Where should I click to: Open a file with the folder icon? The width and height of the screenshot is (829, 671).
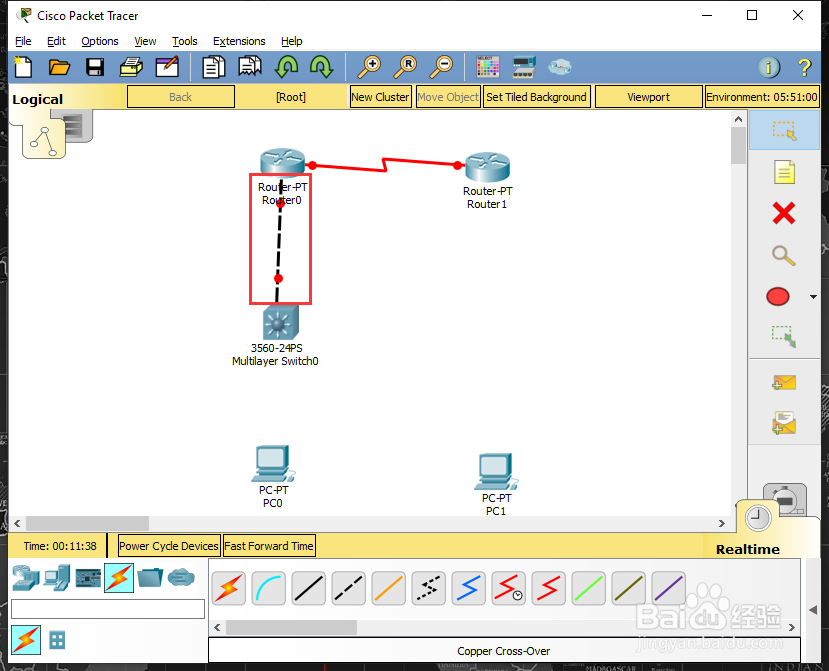coord(59,67)
